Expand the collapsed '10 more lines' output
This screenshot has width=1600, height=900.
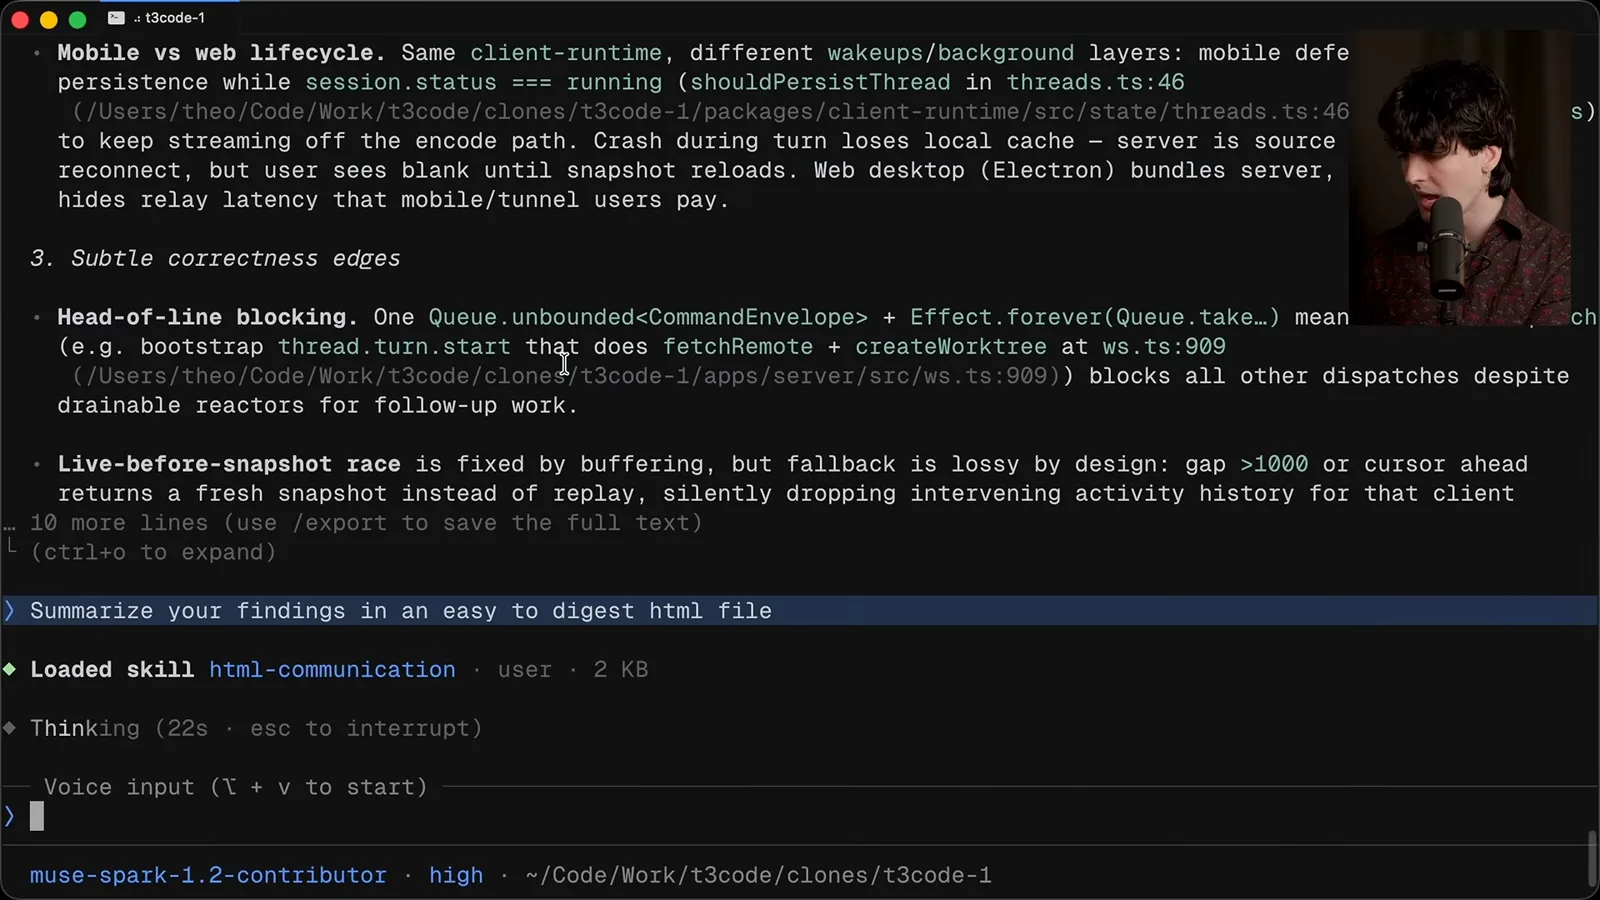(366, 523)
